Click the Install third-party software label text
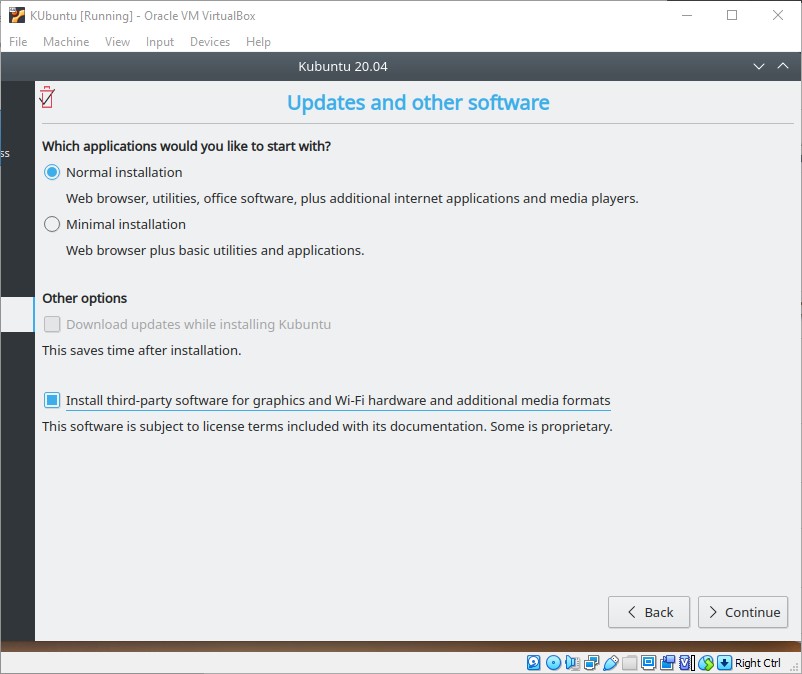This screenshot has height=674, width=802. (x=338, y=400)
